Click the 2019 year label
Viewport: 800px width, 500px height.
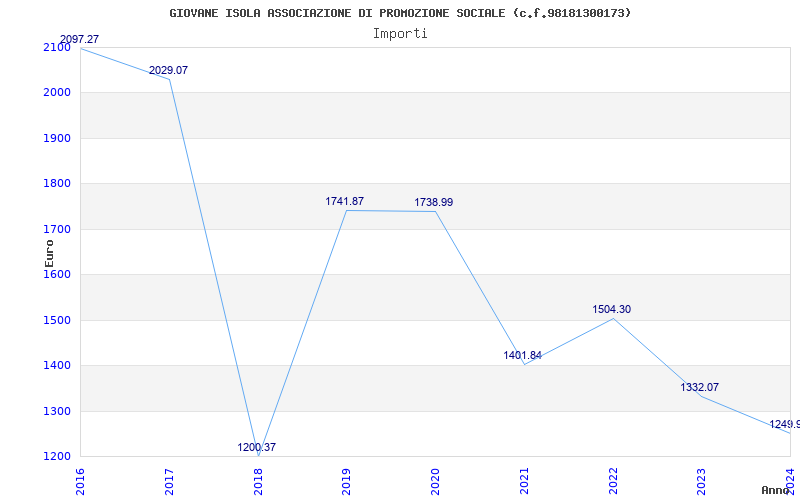coord(347,481)
